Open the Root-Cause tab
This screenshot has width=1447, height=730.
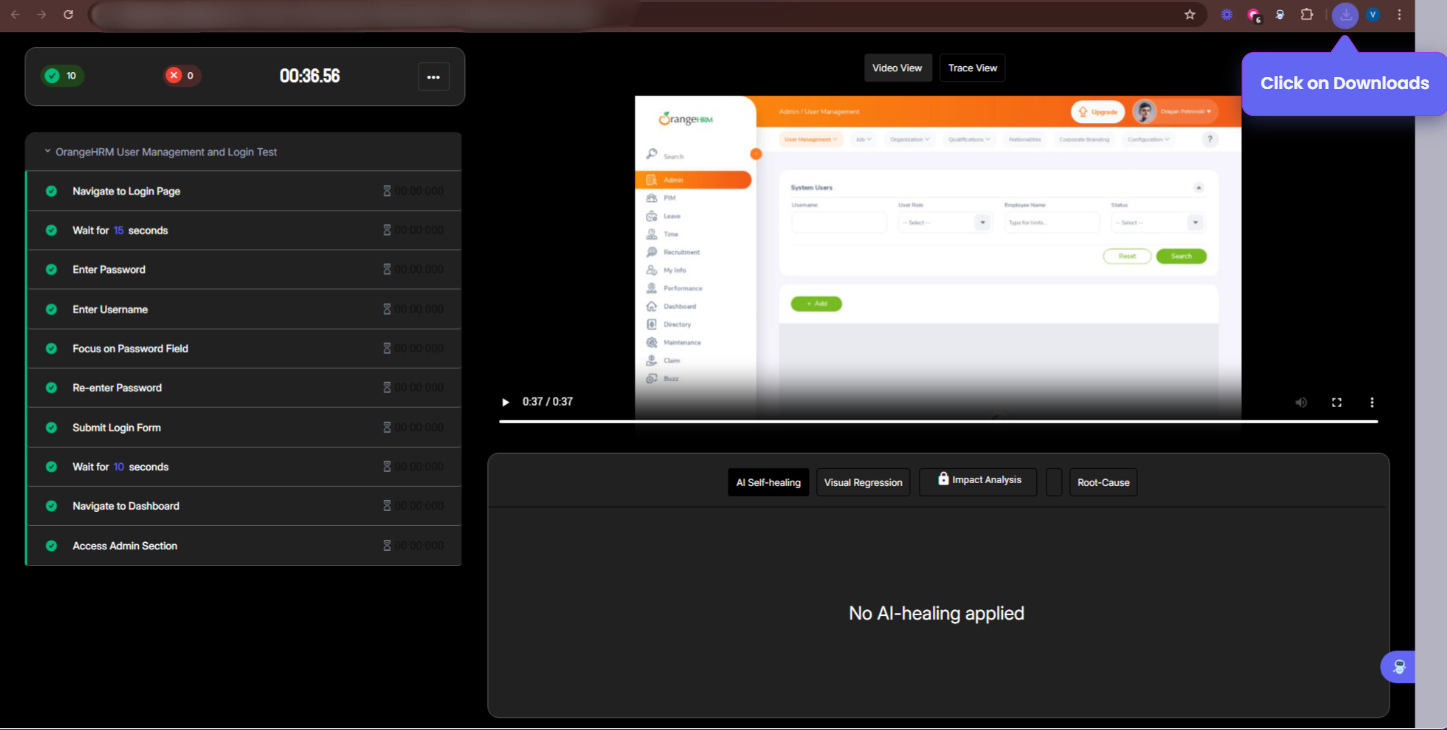pyautogui.click(x=1103, y=482)
